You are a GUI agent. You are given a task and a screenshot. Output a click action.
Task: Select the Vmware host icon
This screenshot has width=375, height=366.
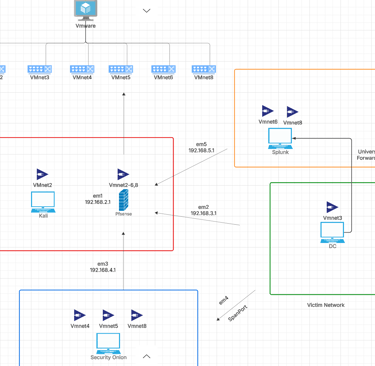click(x=86, y=10)
